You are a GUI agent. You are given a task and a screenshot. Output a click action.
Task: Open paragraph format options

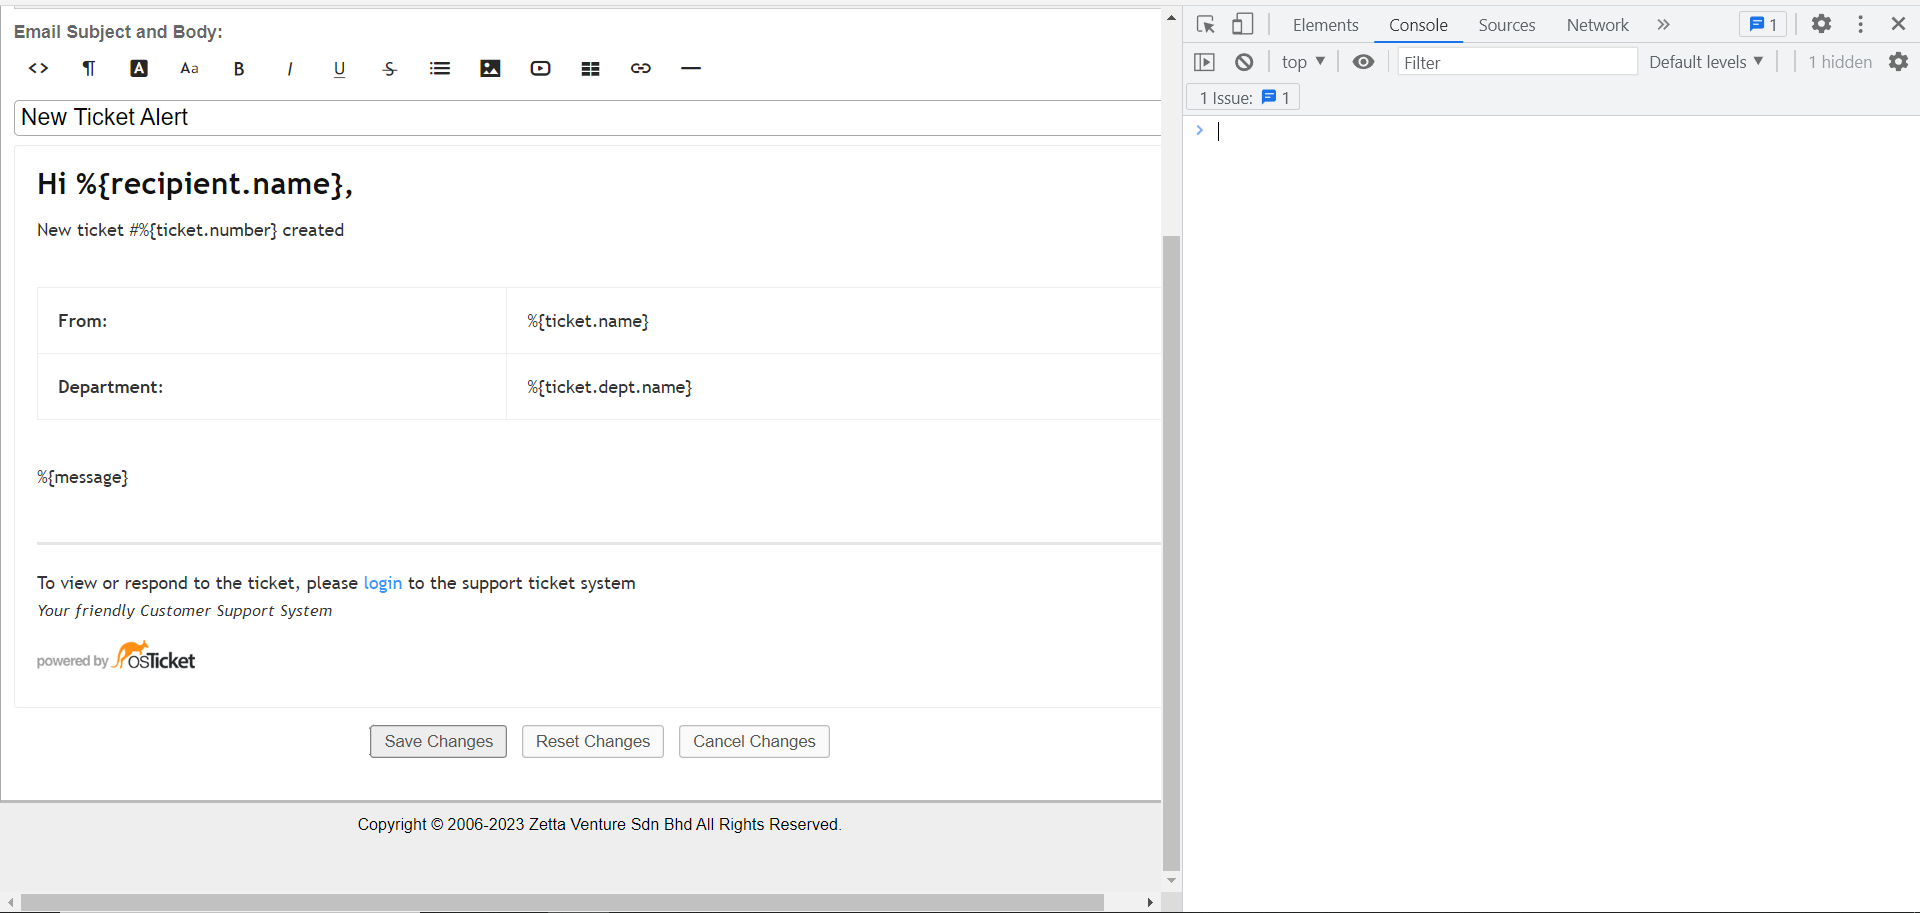coord(89,68)
